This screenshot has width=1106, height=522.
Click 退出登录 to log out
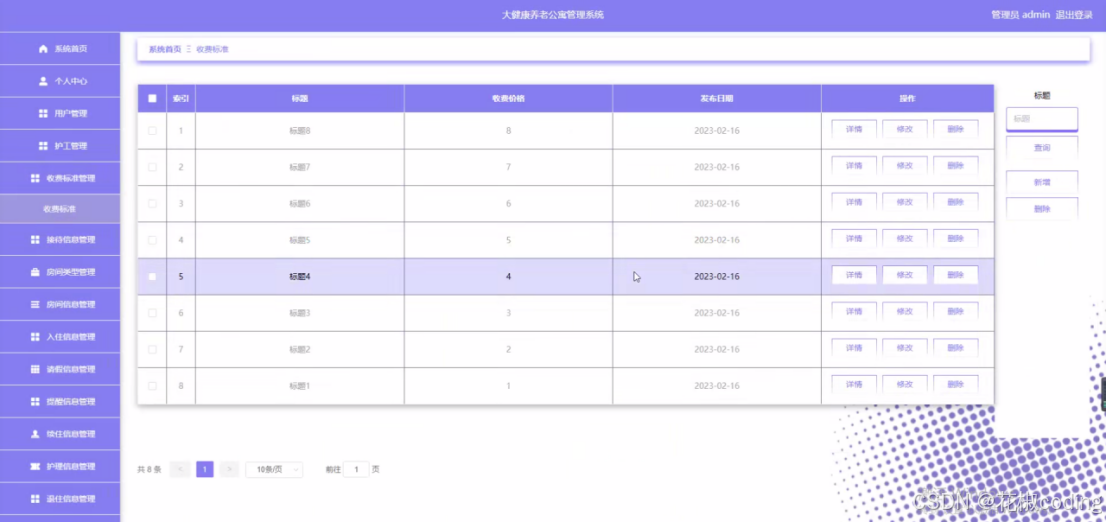pyautogui.click(x=1074, y=15)
